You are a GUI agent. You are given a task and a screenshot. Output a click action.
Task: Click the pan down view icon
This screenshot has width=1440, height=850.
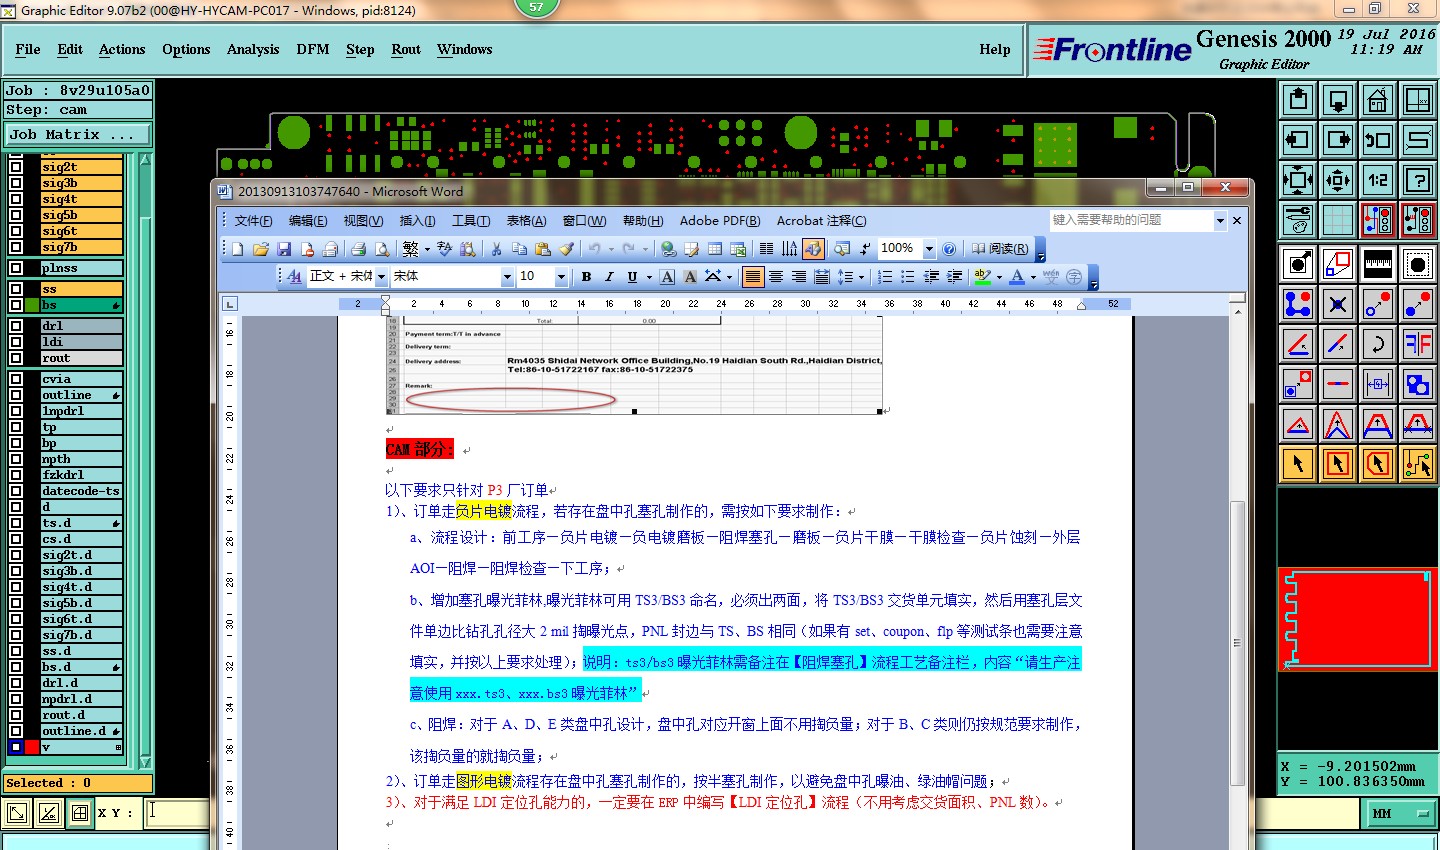pos(1338,101)
